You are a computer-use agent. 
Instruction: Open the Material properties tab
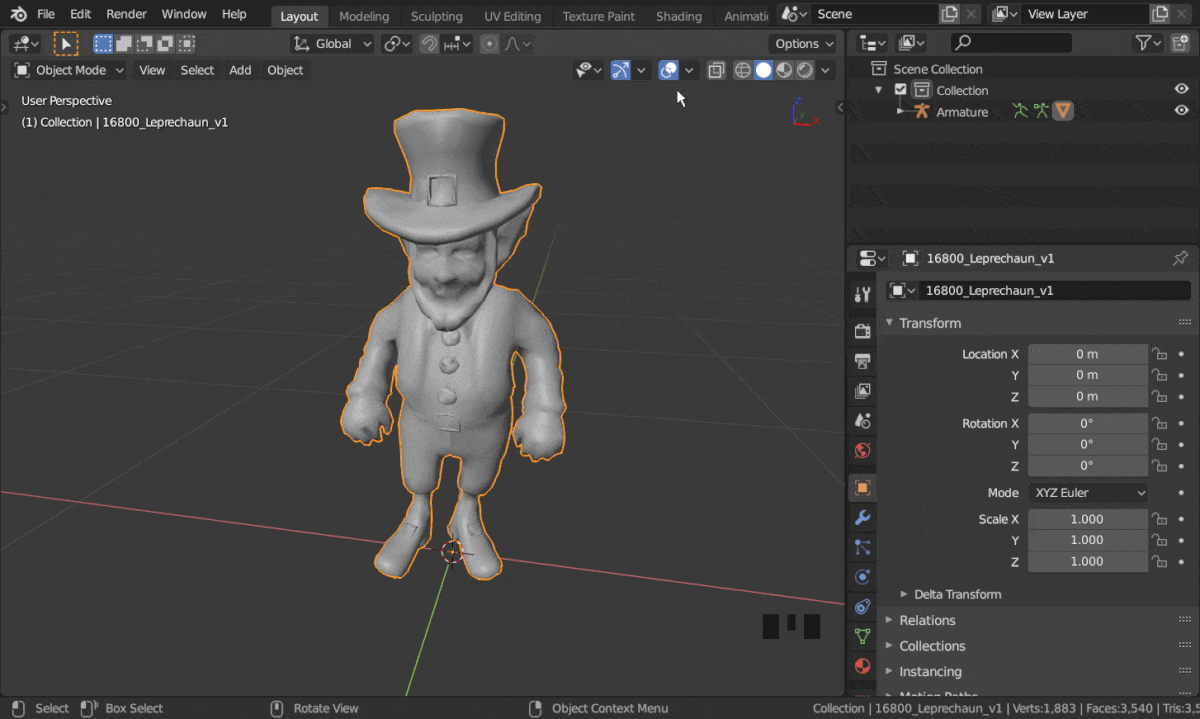point(862,666)
